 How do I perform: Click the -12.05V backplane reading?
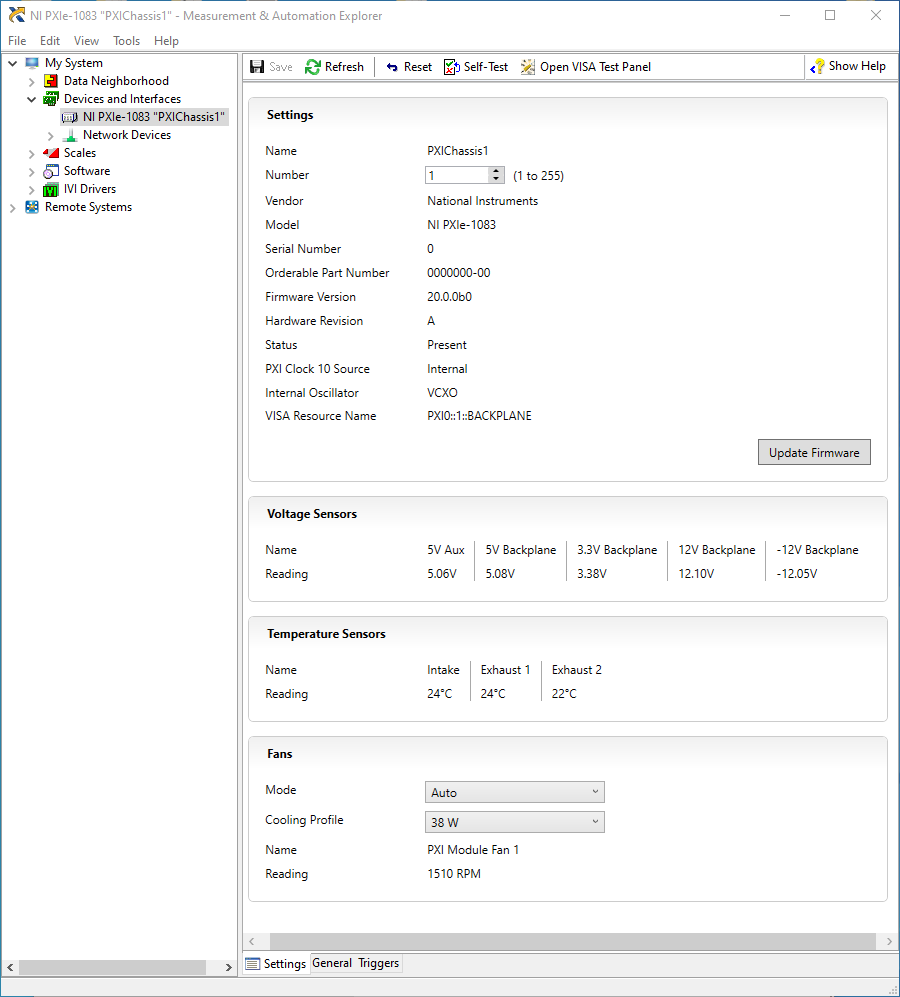tap(796, 574)
